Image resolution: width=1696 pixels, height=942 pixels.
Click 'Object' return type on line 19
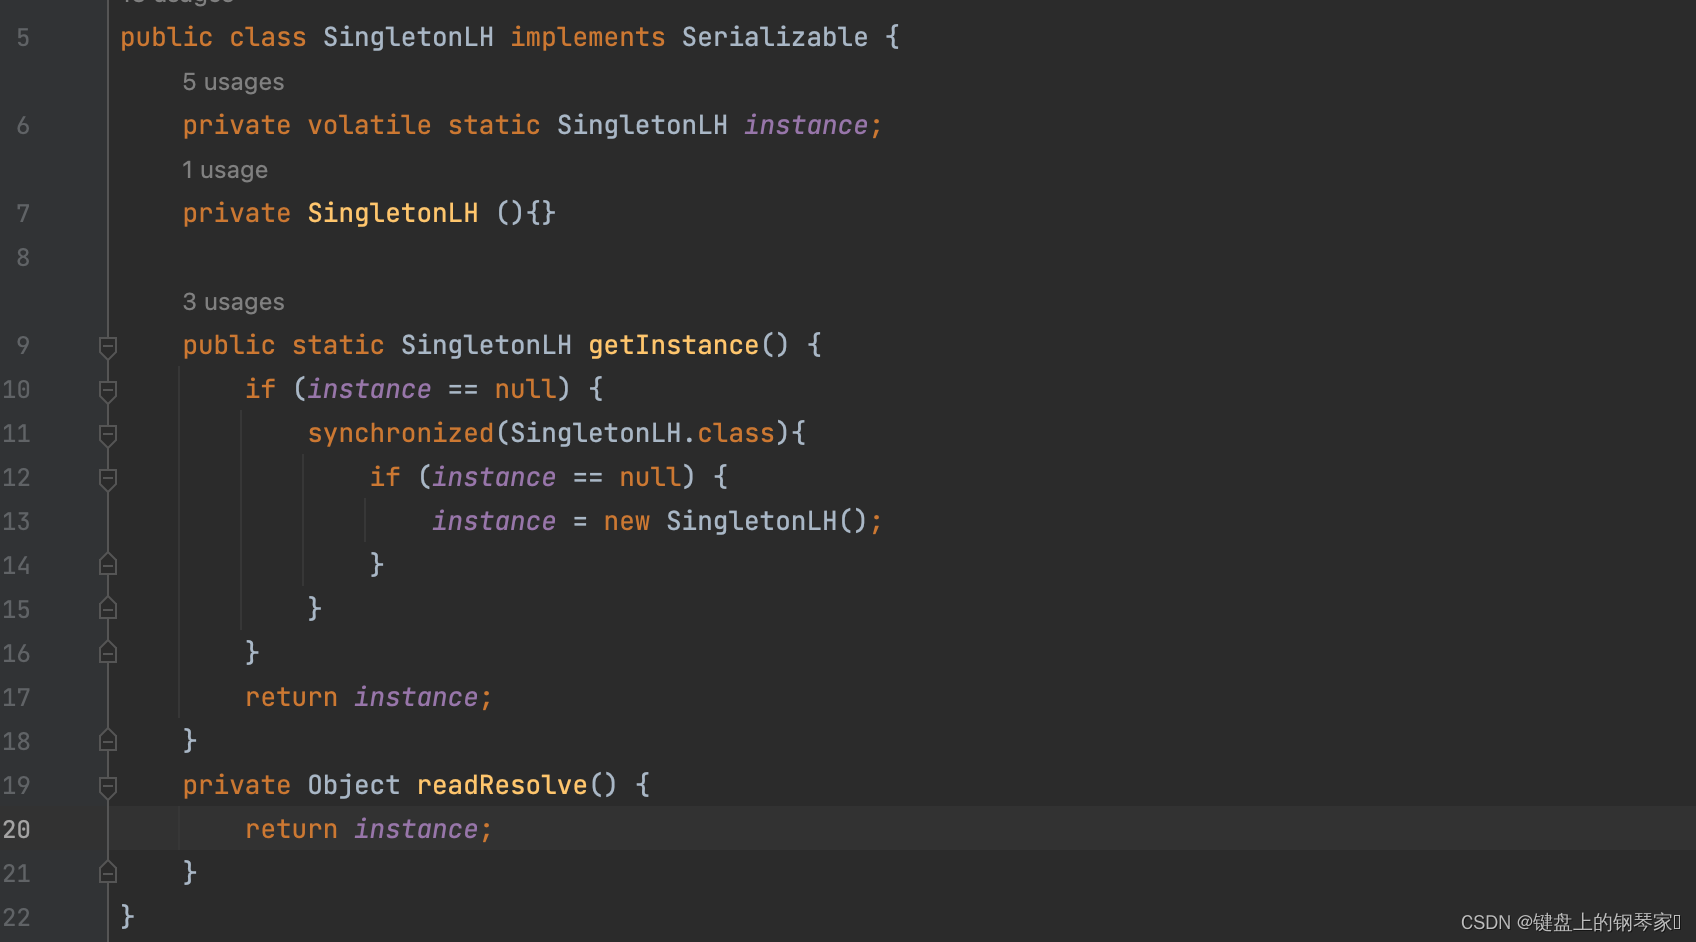354,786
